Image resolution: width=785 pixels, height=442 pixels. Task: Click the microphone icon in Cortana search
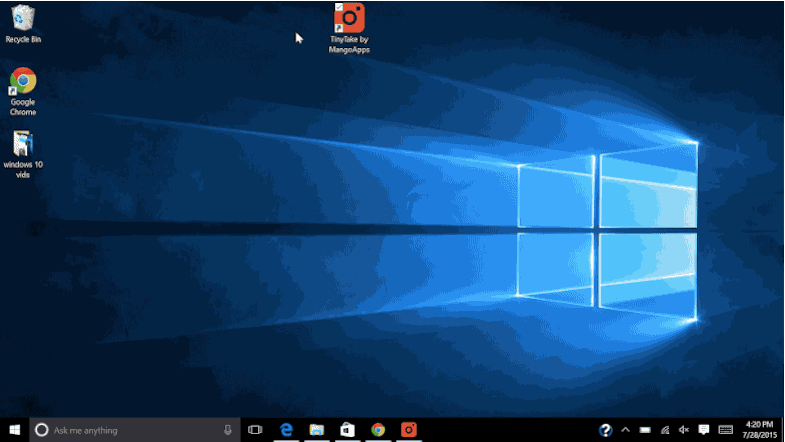pos(228,430)
